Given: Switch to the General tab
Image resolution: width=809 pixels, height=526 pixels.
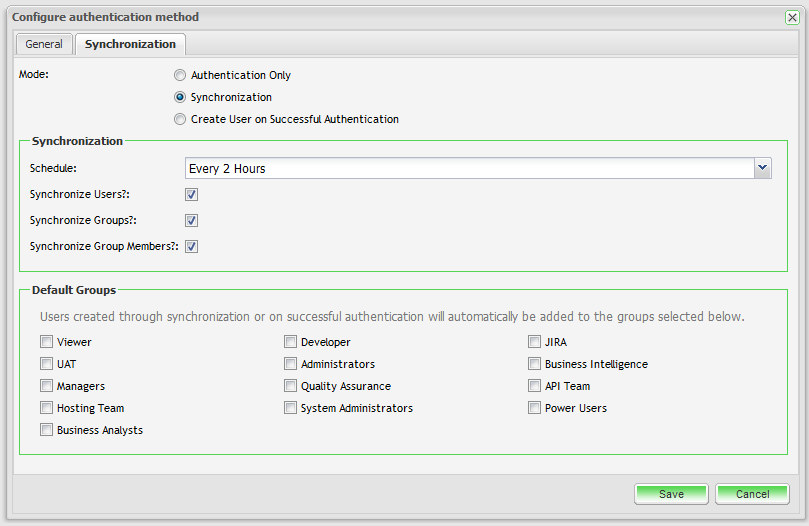Looking at the screenshot, I should tap(44, 44).
